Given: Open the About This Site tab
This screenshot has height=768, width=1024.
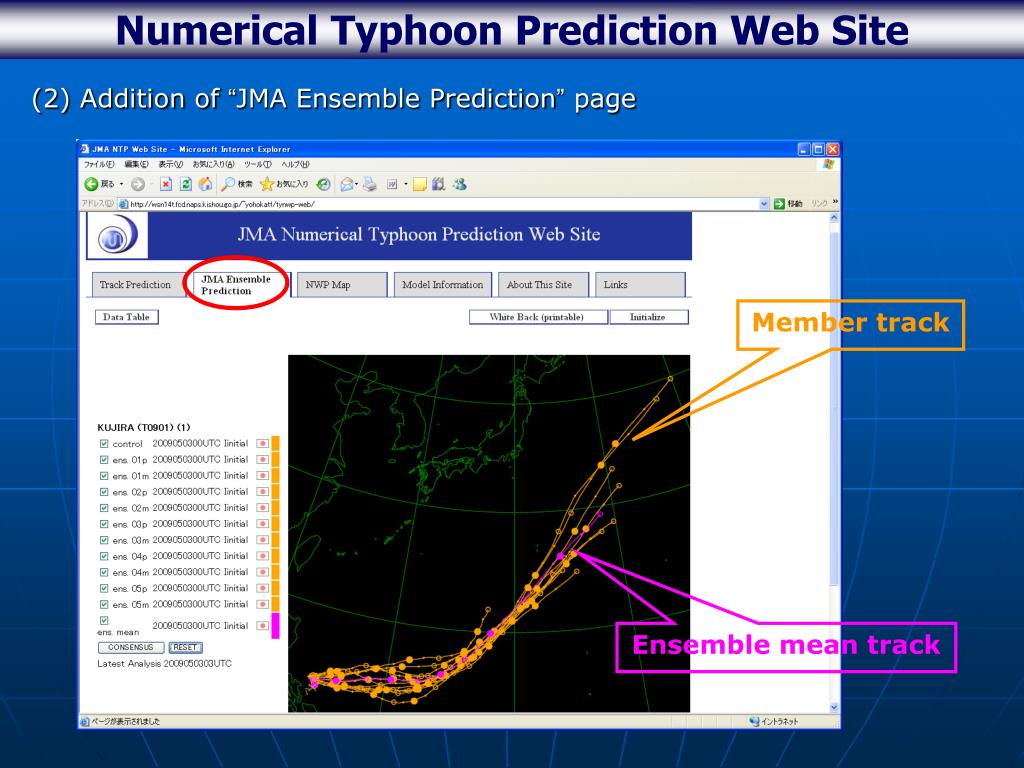Looking at the screenshot, I should pos(543,285).
